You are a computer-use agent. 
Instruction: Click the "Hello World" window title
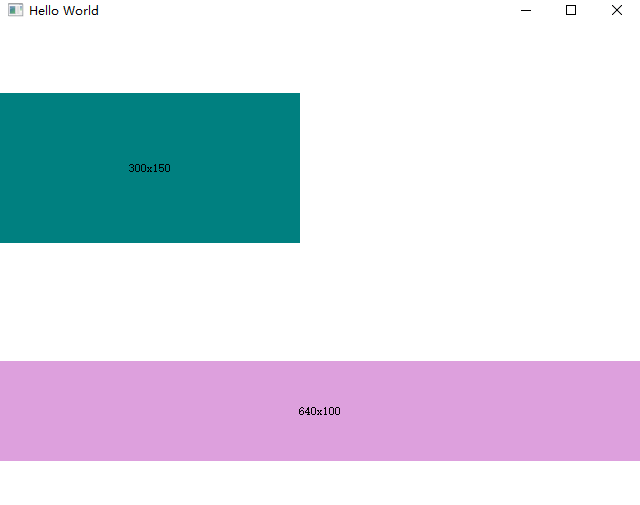pyautogui.click(x=64, y=11)
